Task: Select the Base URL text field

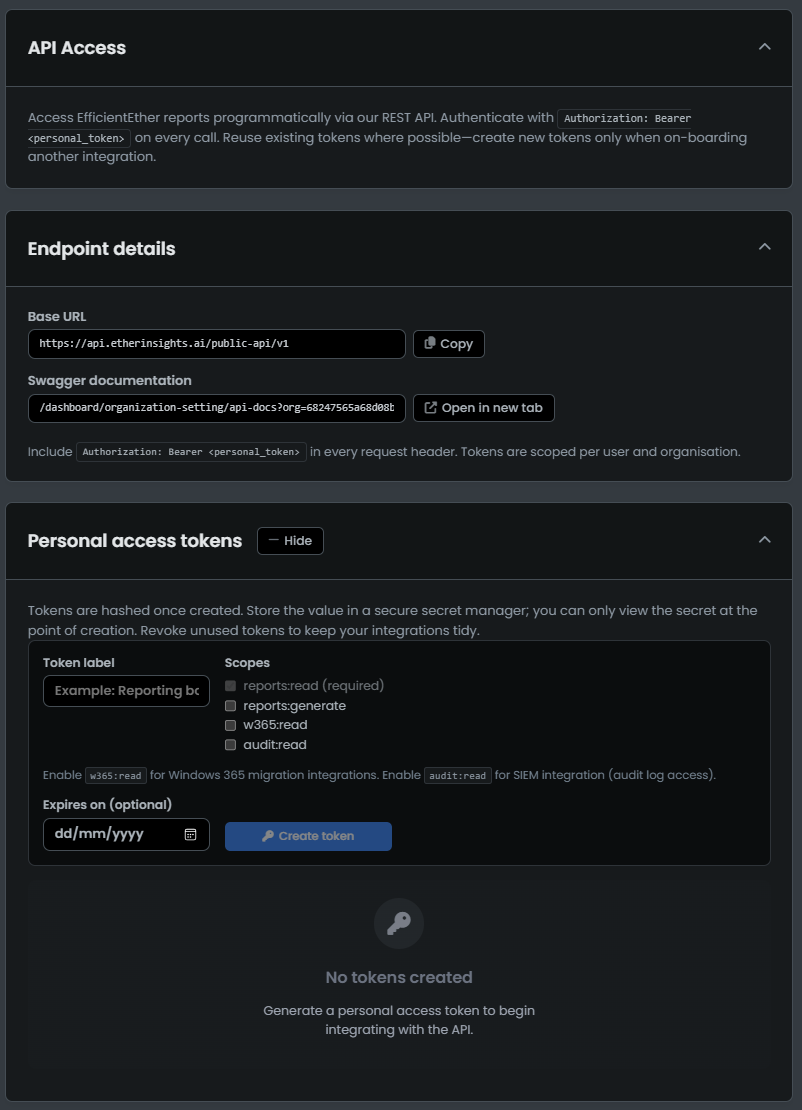Action: click(x=217, y=344)
